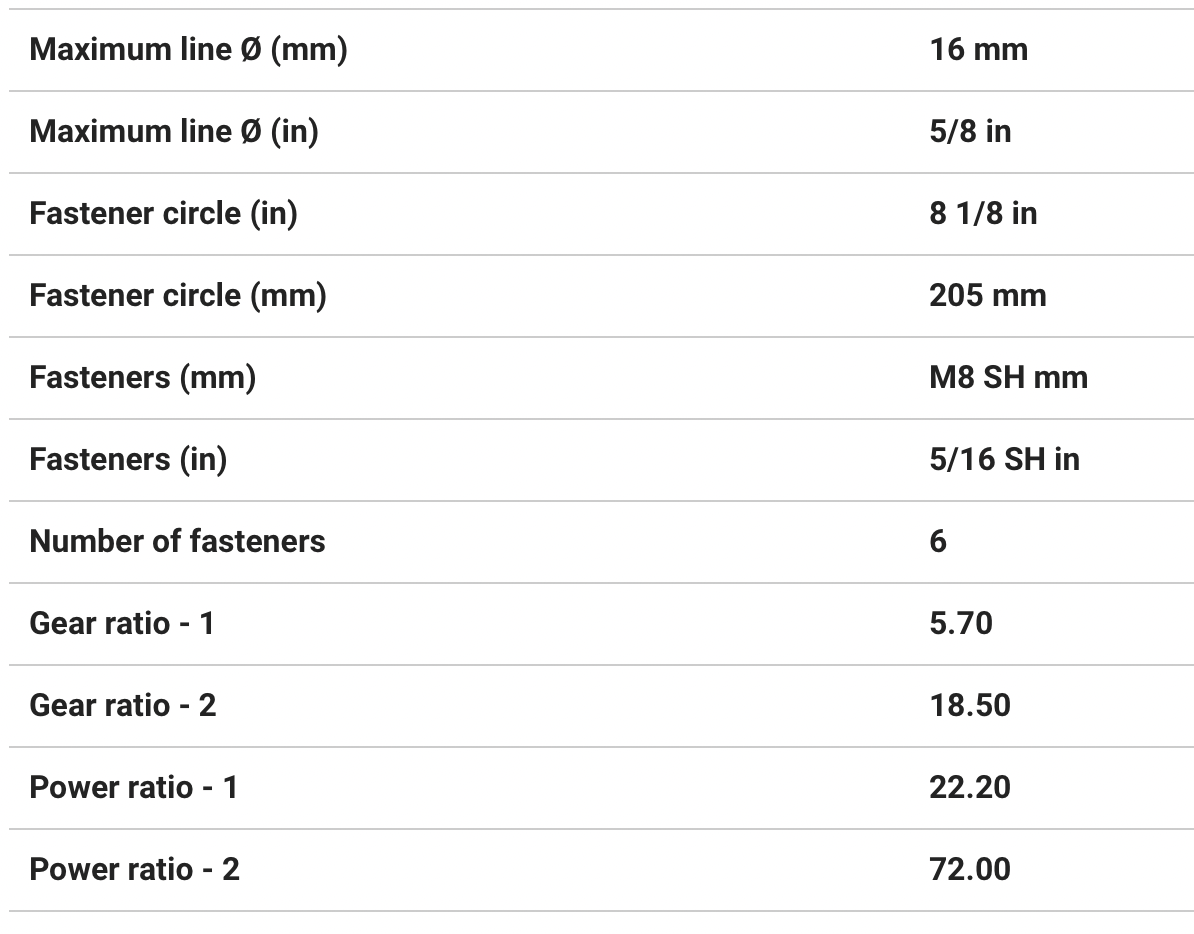1194x934 pixels.
Task: Click the "Fastener circle (in)" label
Action: 163,213
